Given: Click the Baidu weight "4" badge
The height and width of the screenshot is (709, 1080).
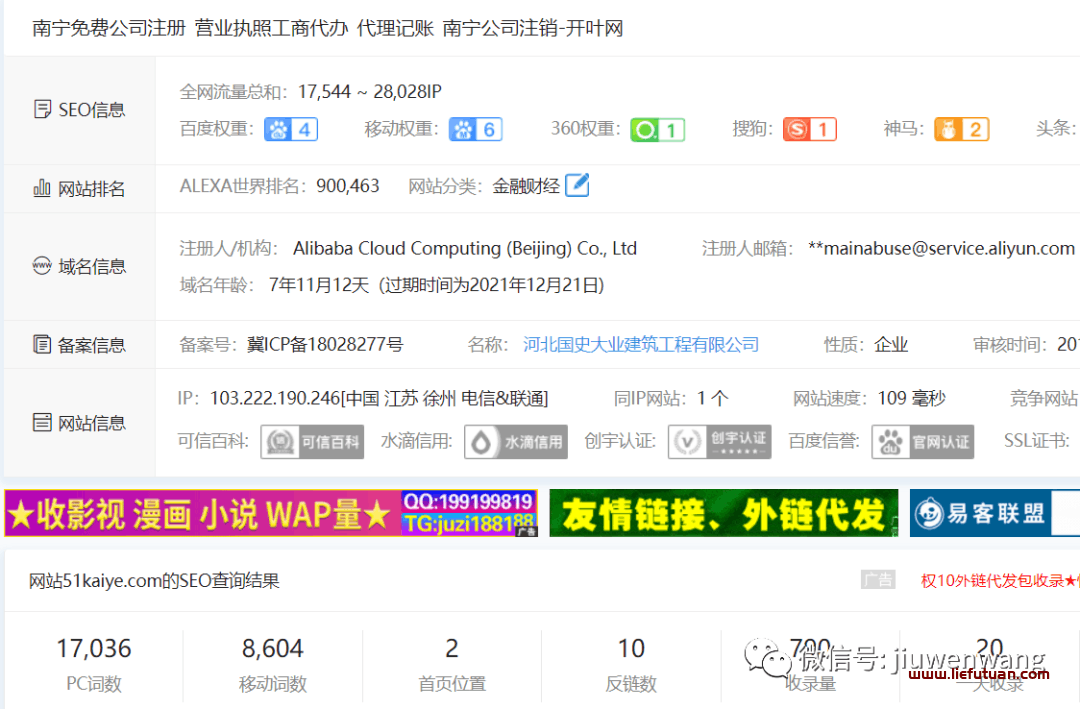Looking at the screenshot, I should pyautogui.click(x=290, y=130).
